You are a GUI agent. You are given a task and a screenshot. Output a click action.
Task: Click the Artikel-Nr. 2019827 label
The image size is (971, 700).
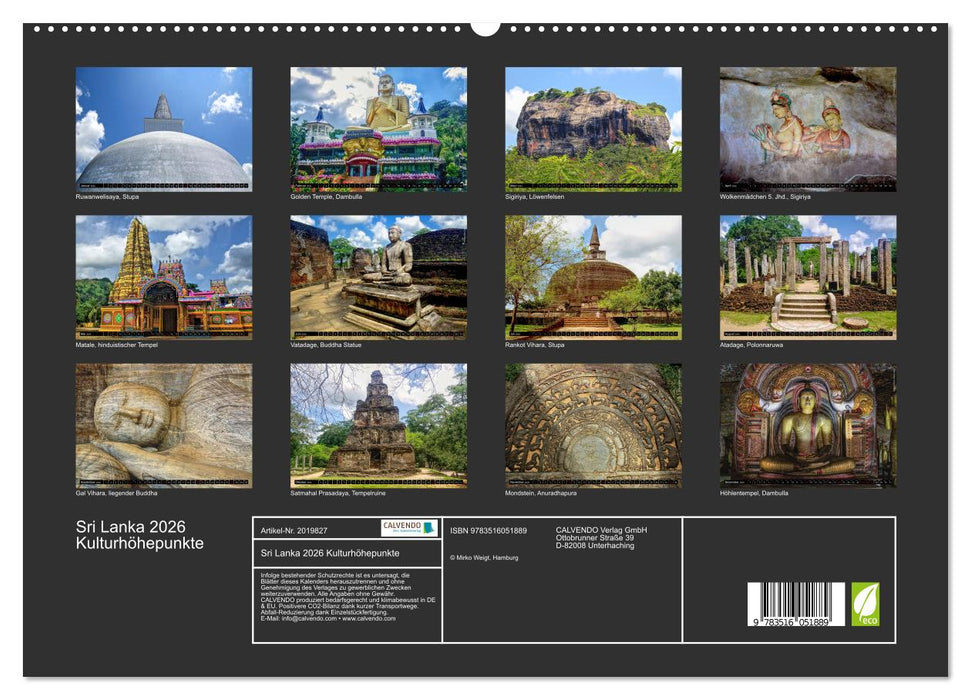click(294, 530)
